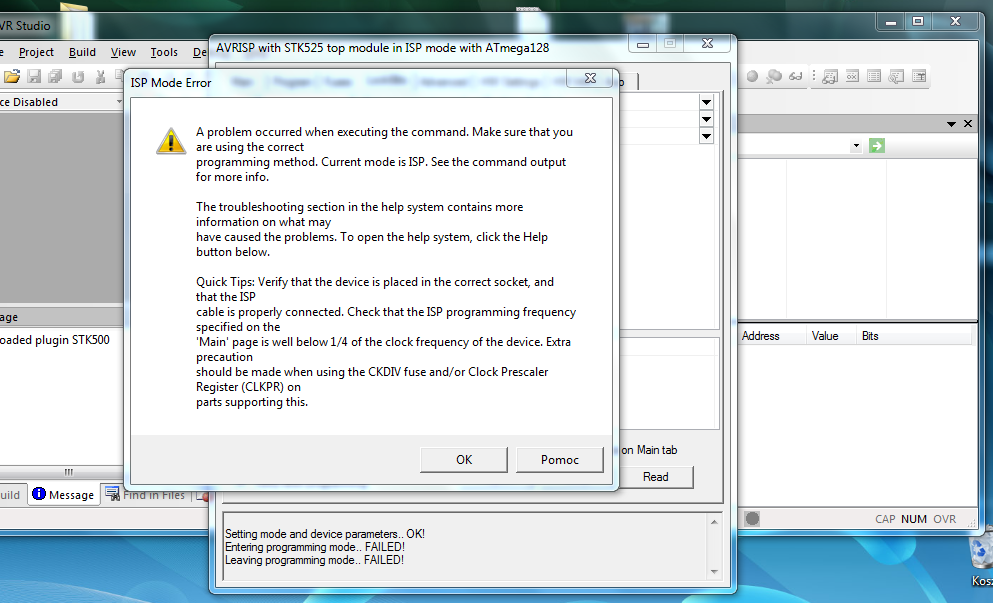
Task: Click the down arrow of AVRISP log scrollbar
Action: coord(714,571)
